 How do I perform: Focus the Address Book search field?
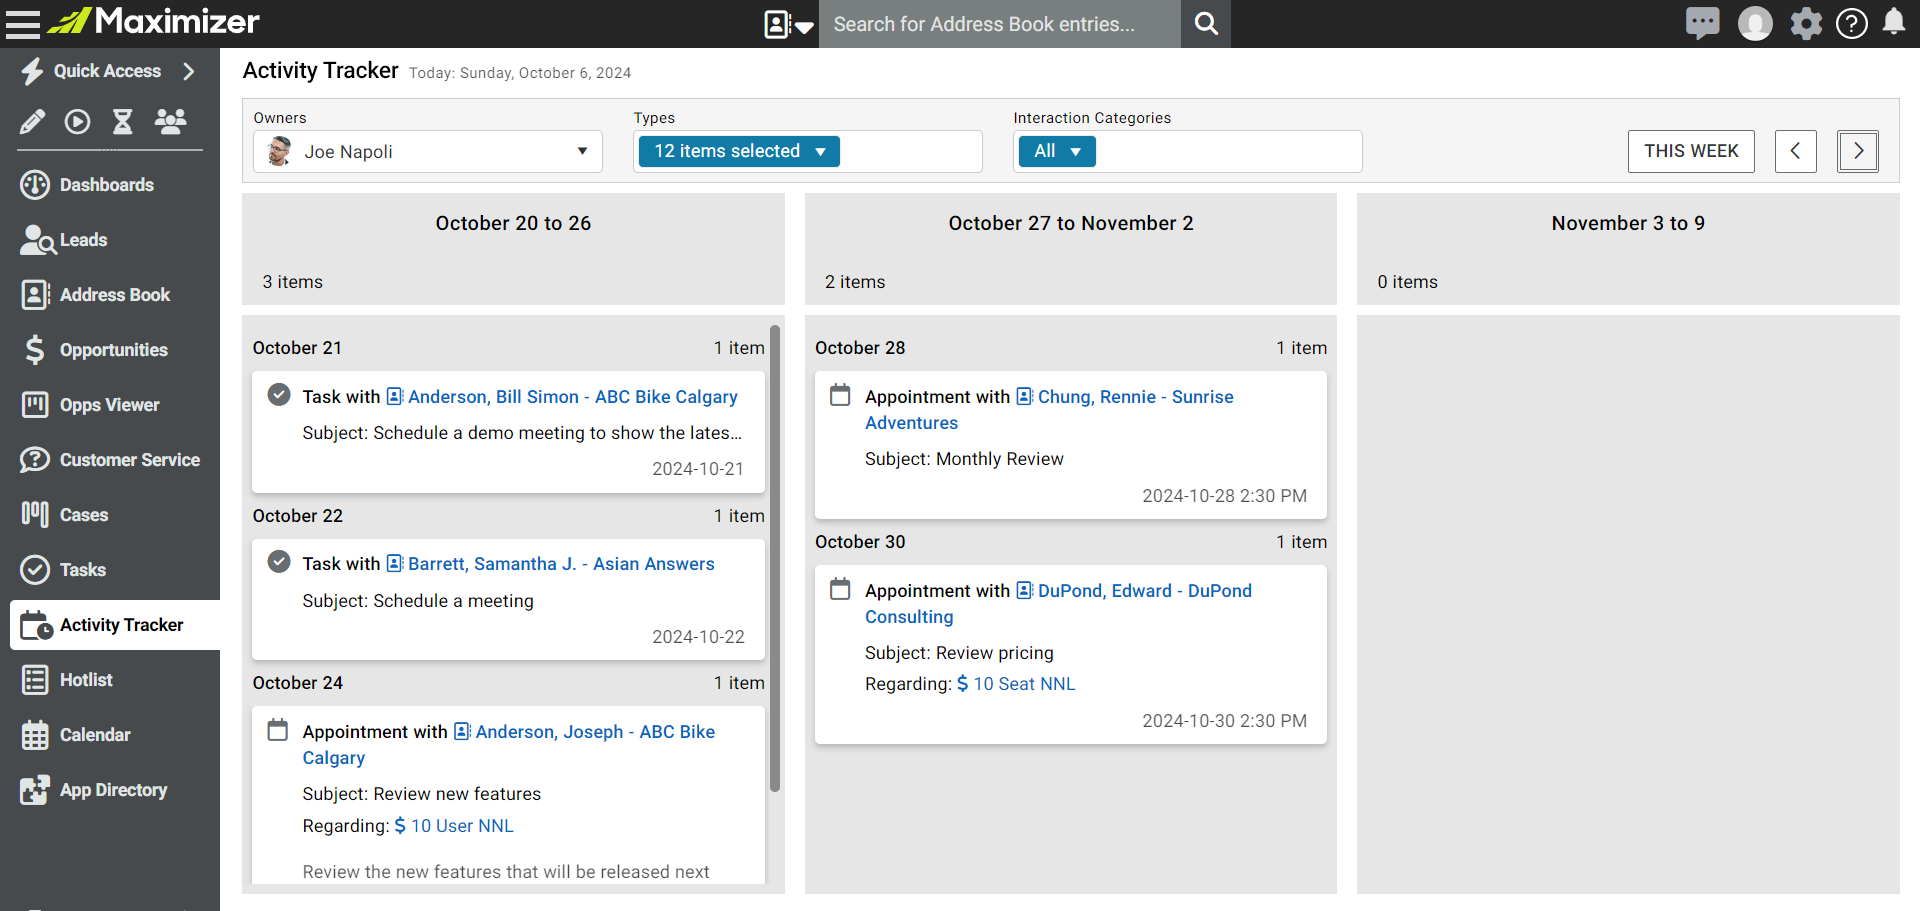point(999,24)
